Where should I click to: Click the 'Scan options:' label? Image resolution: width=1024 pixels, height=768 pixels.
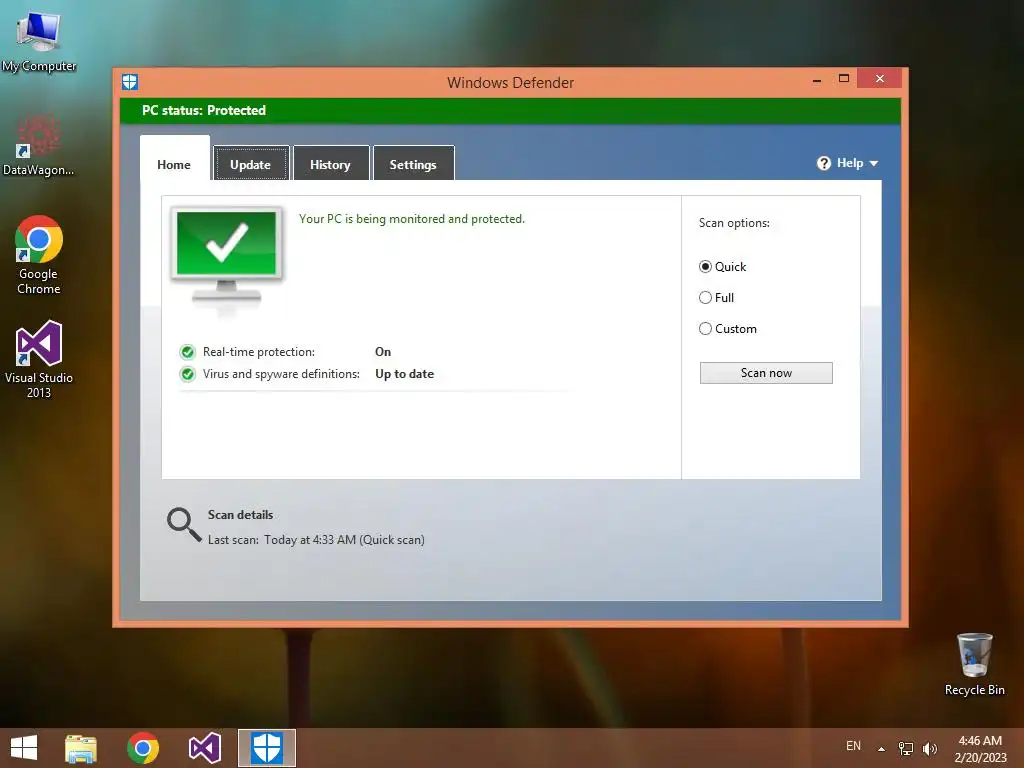click(734, 223)
